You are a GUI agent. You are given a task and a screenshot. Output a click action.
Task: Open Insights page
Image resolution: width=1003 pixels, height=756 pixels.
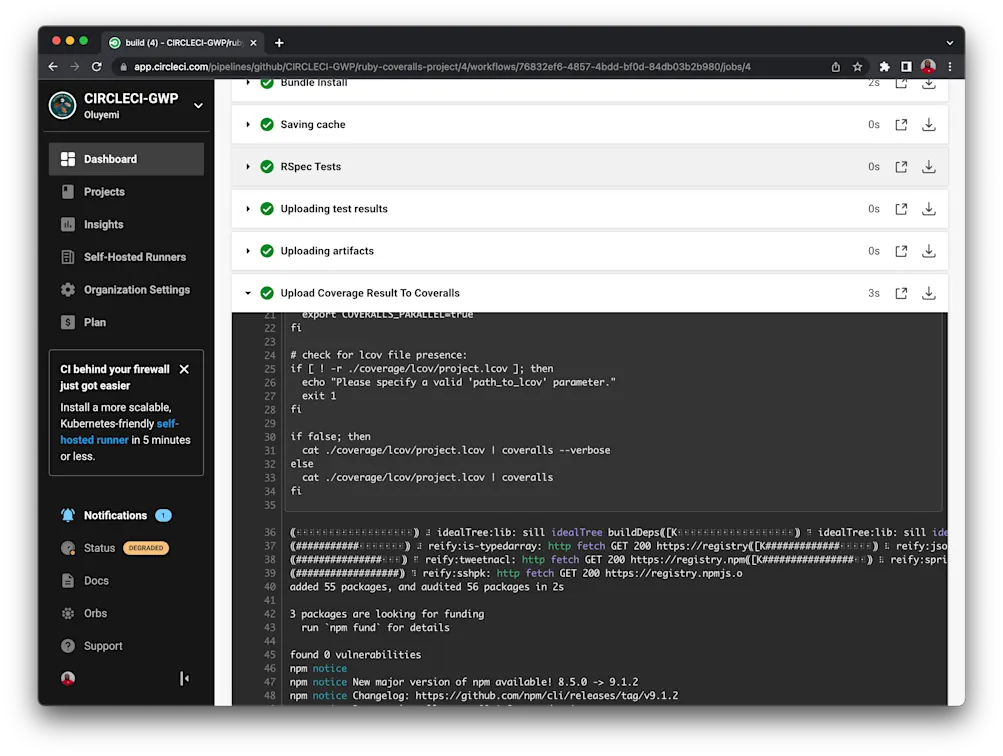tap(103, 224)
